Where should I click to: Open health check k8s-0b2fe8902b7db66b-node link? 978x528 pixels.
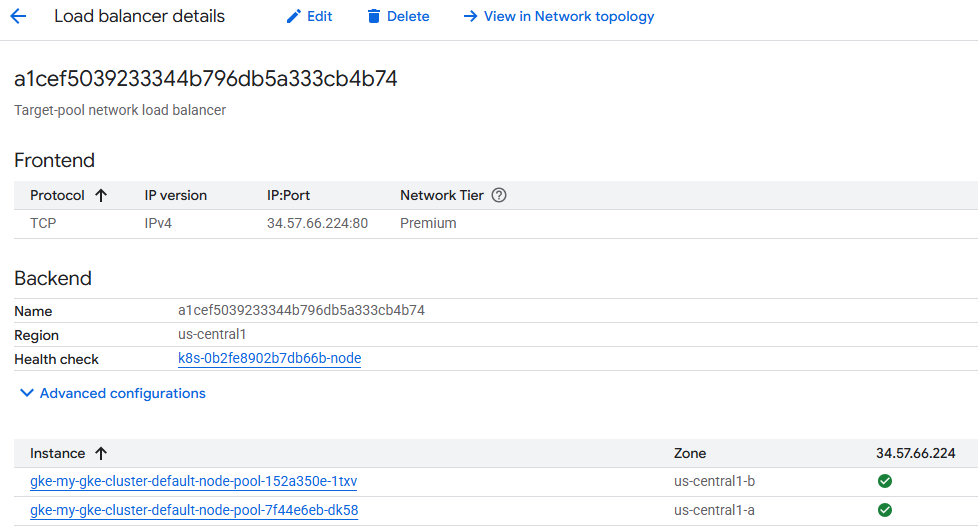tap(269, 358)
